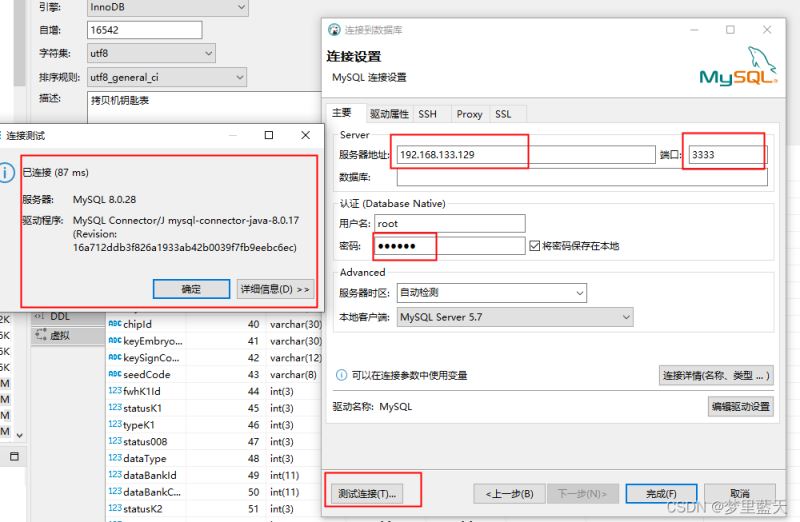Select the dataBankId column row
The width and height of the screenshot is (800, 522).
(214, 475)
